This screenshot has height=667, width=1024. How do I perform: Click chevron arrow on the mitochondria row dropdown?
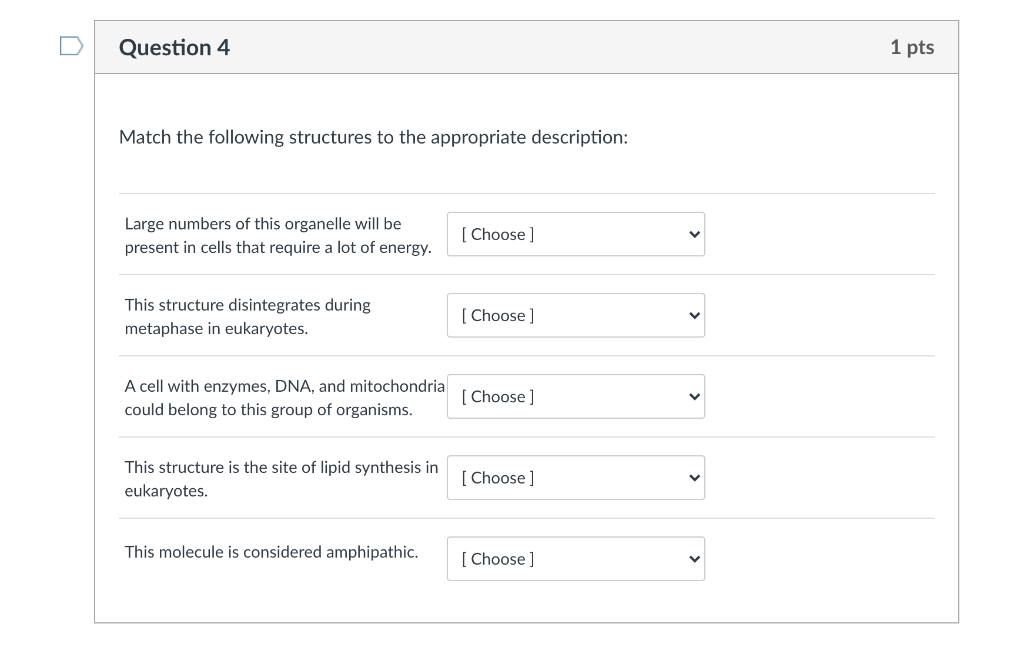(694, 396)
